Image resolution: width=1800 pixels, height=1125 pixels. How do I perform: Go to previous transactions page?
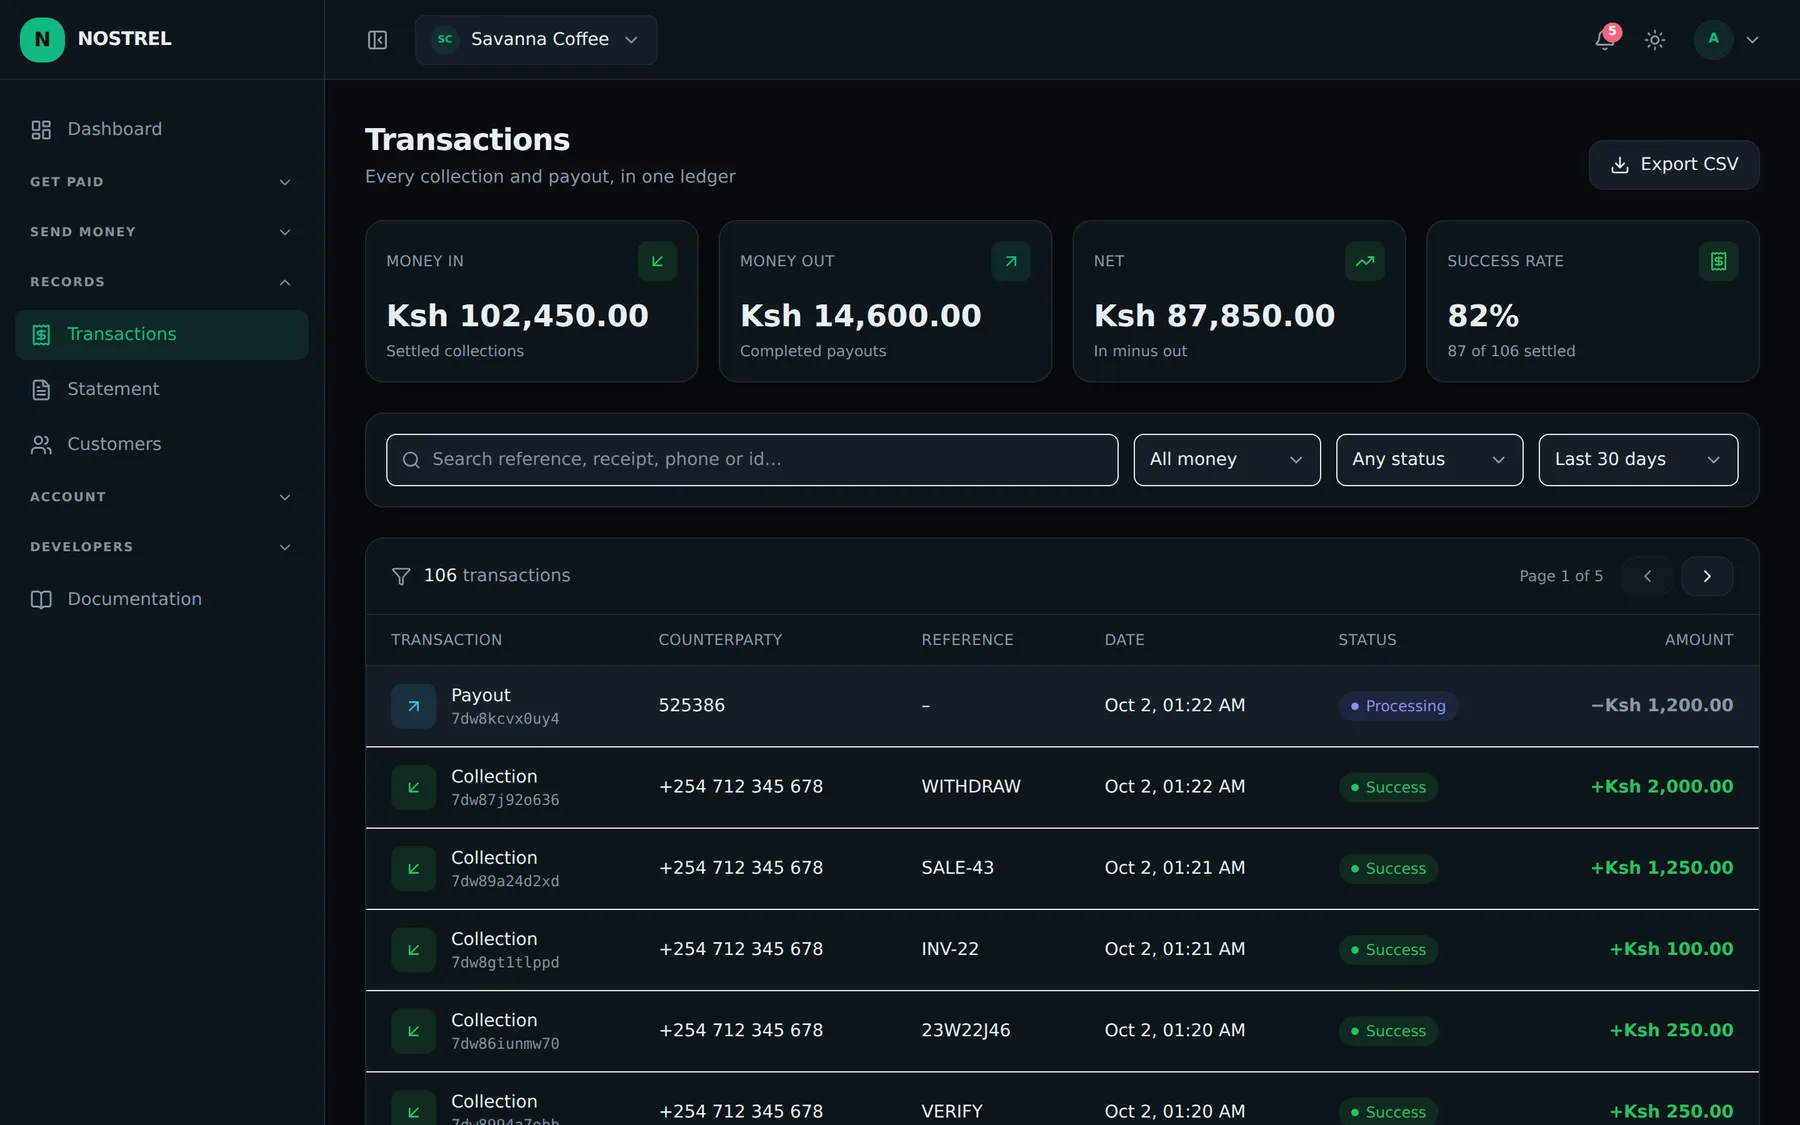click(x=1647, y=576)
